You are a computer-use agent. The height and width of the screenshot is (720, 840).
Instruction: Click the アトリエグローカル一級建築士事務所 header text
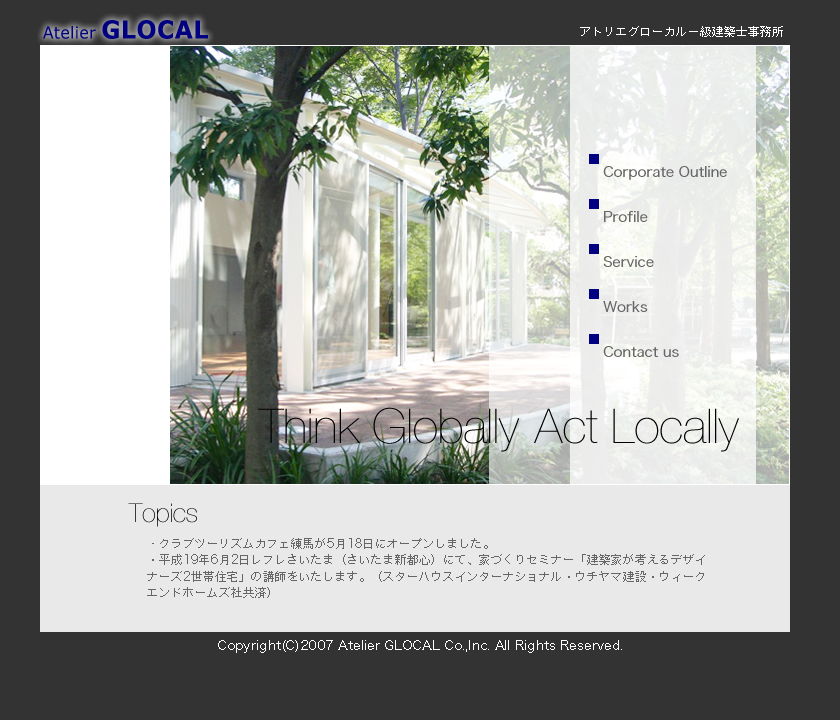click(681, 32)
